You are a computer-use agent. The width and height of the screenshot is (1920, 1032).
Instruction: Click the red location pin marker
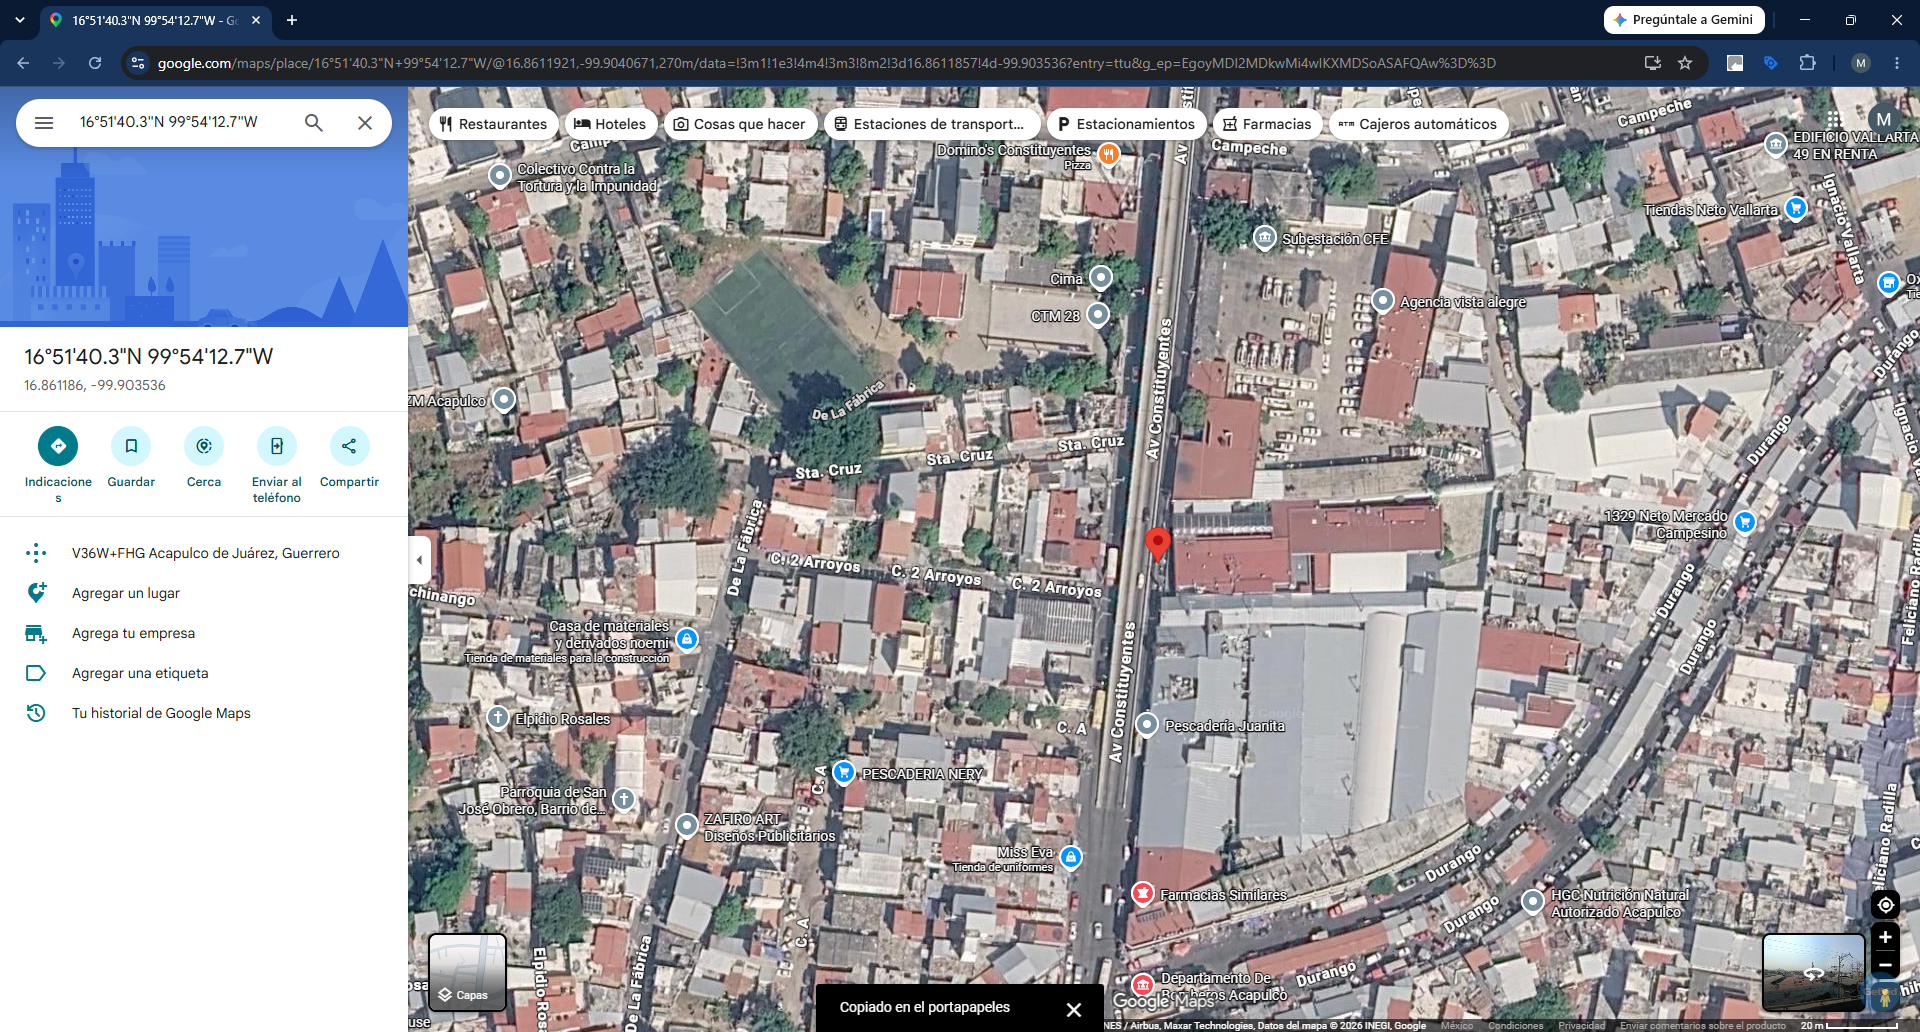tap(1158, 543)
